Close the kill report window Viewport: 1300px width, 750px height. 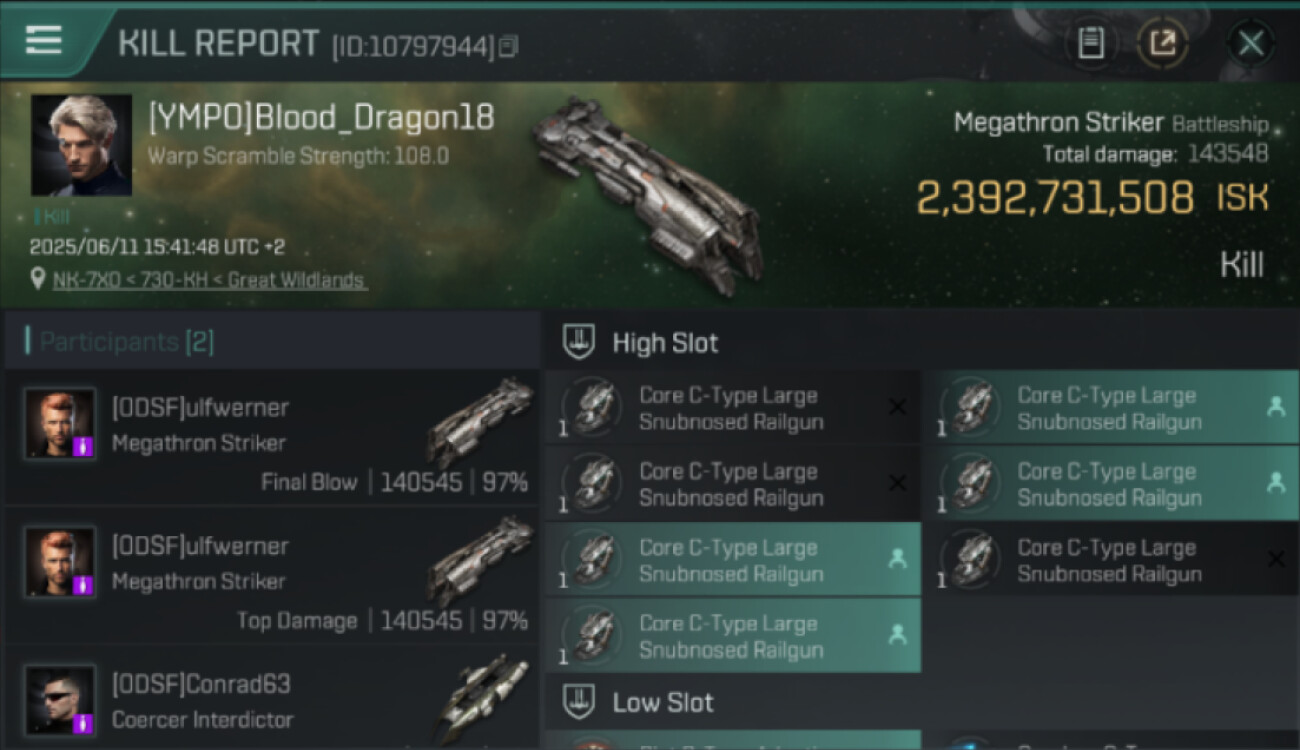click(1250, 43)
